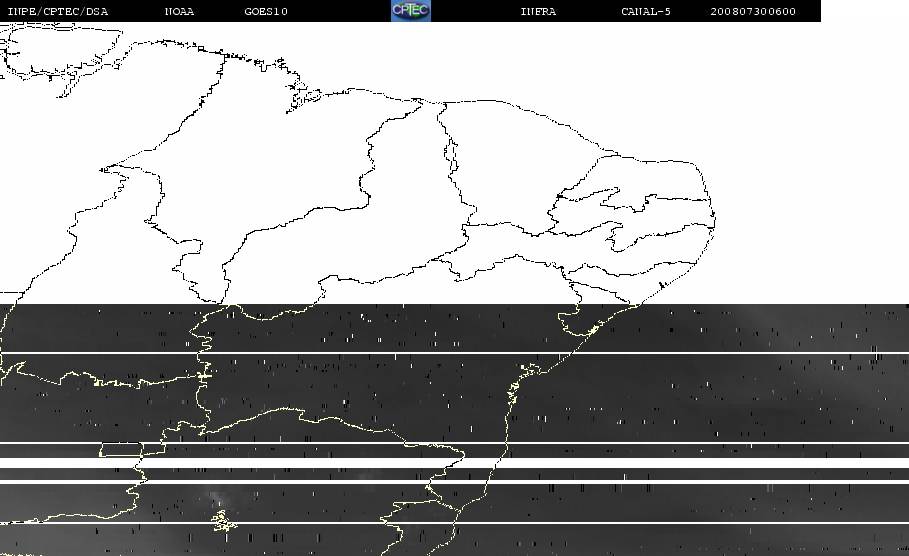
Task: Click the CPTEC logo in header
Action: coord(410,11)
